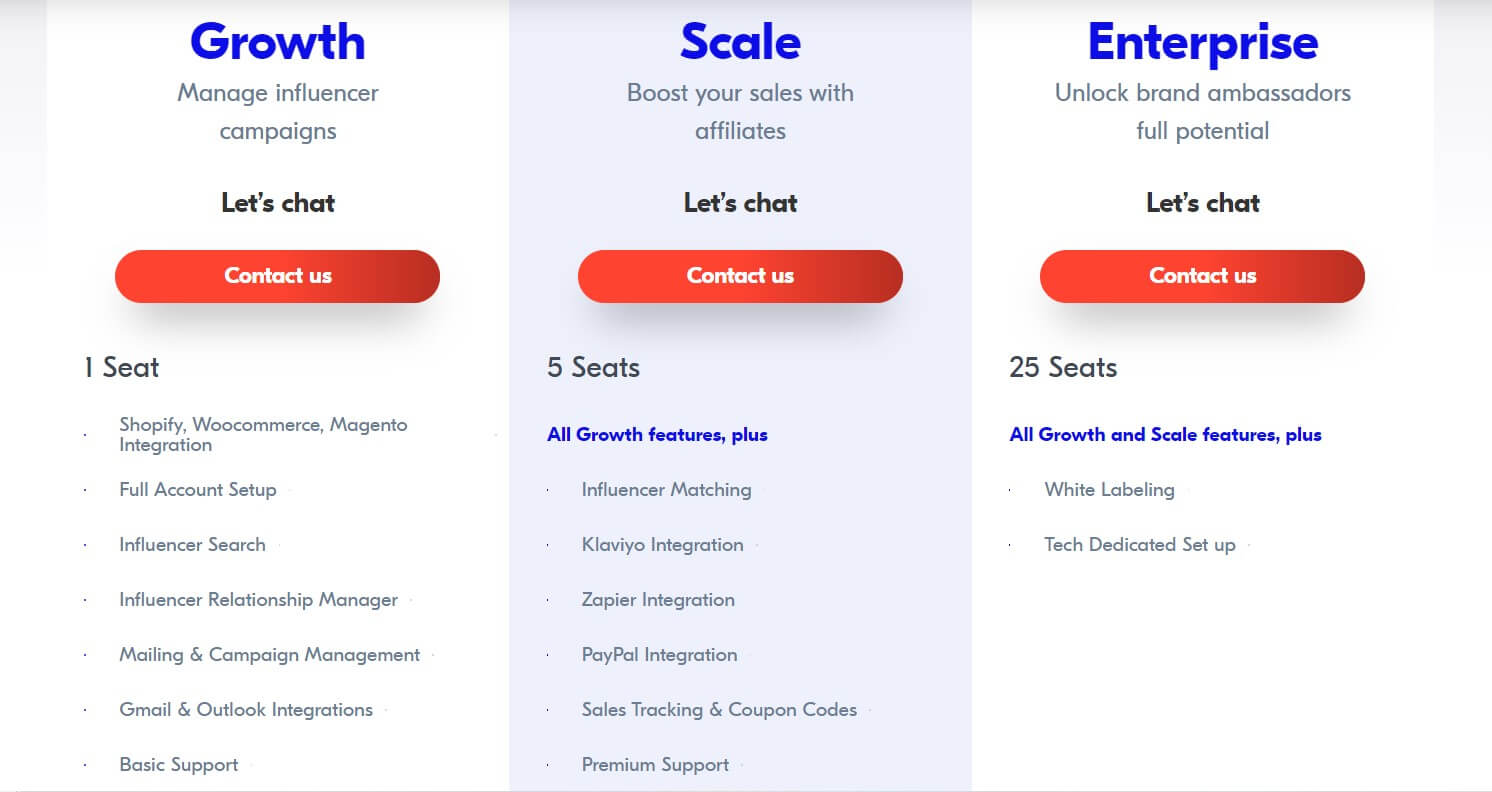Screen dimensions: 1492x792
Task: Click the Enterprise plan title
Action: coord(1202,42)
